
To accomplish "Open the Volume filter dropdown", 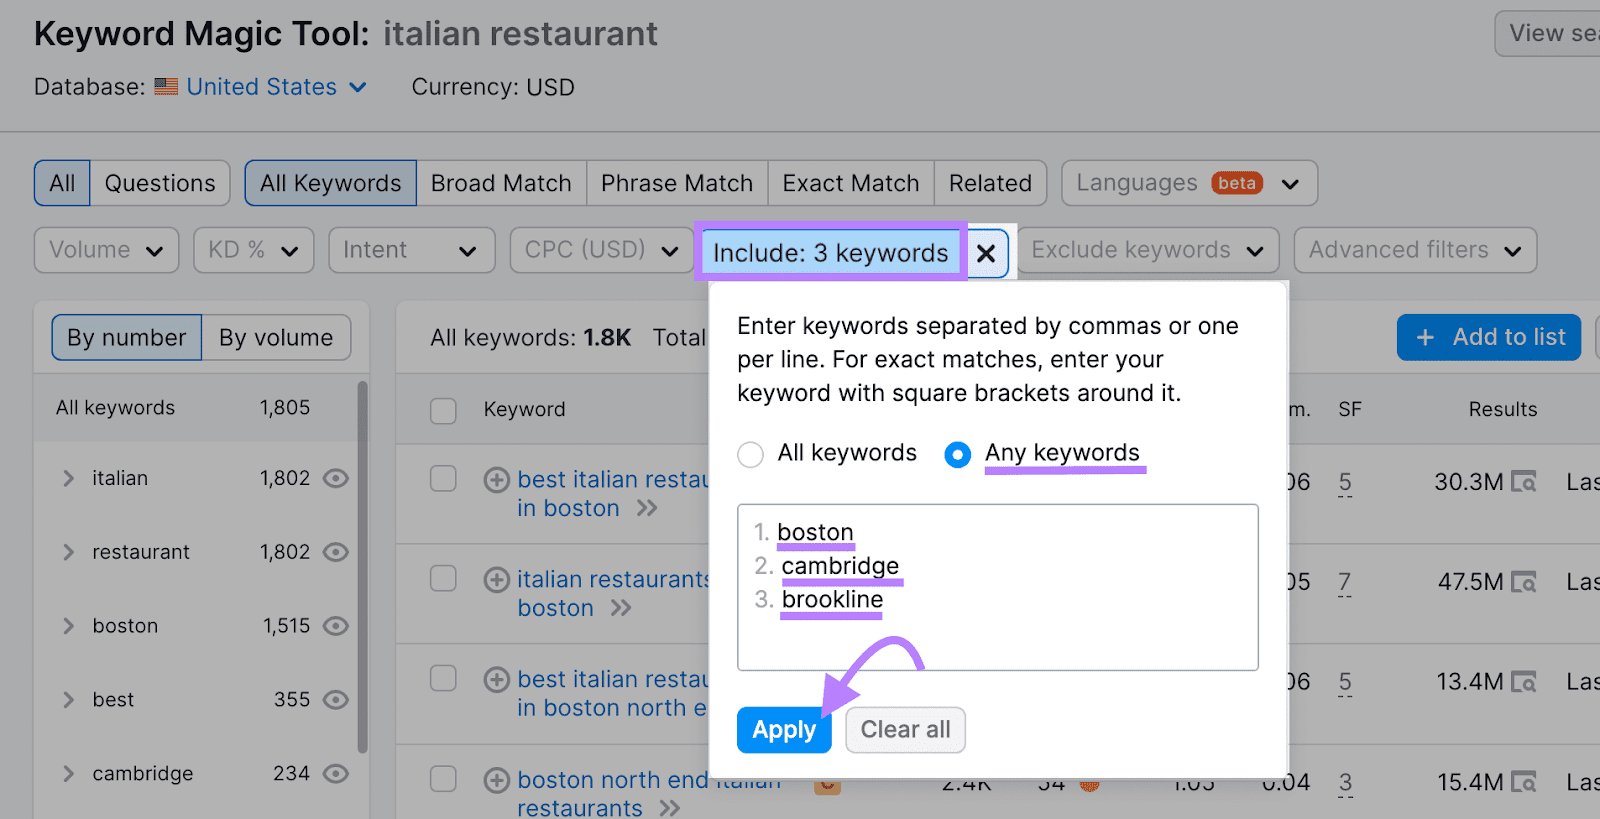I will click(x=105, y=250).
